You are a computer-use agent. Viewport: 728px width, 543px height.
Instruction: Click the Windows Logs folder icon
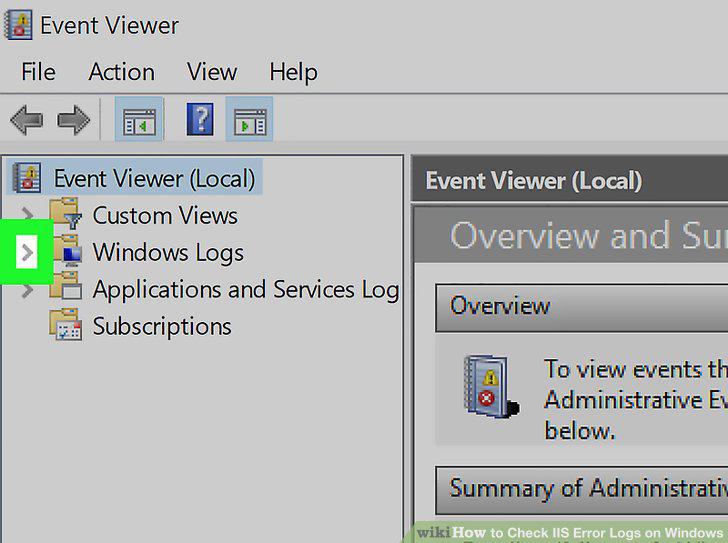point(66,250)
